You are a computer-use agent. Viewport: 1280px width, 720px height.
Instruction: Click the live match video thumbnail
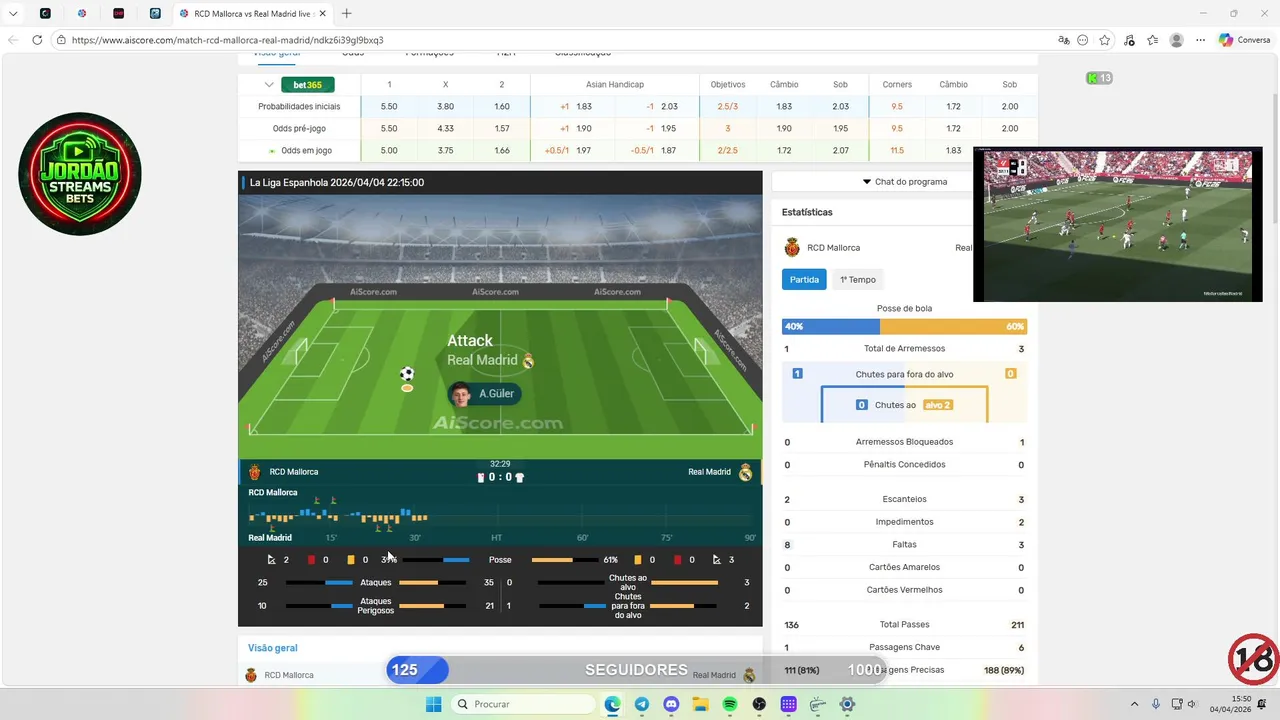1117,224
